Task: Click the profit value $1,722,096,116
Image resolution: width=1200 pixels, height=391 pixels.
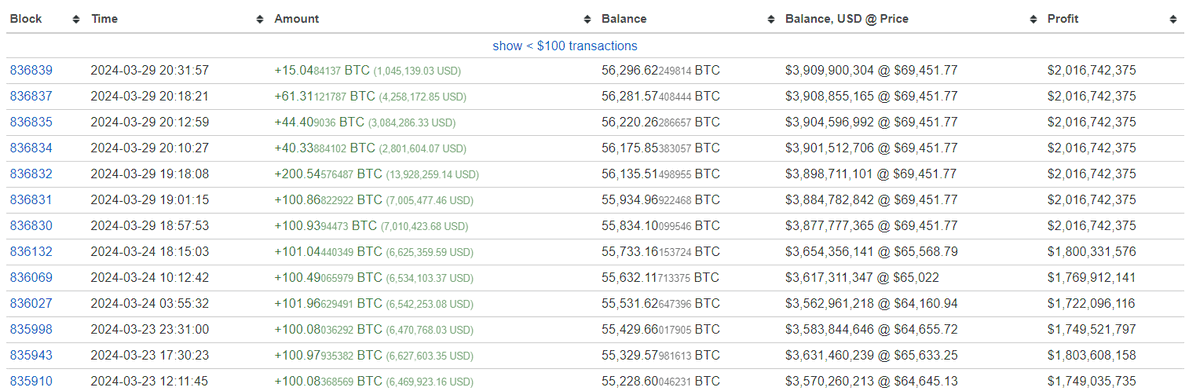Action: pyautogui.click(x=1092, y=304)
